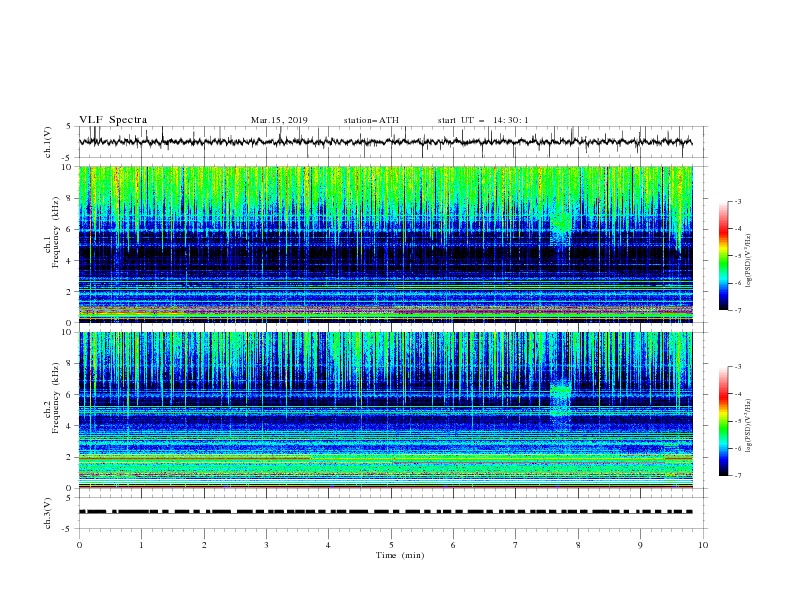Image resolution: width=792 pixels, height=612 pixels.
Task: Click time axis tick label "1"
Action: [x=141, y=545]
